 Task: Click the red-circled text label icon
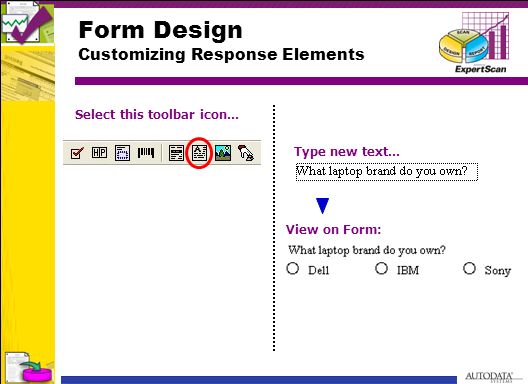pos(199,153)
